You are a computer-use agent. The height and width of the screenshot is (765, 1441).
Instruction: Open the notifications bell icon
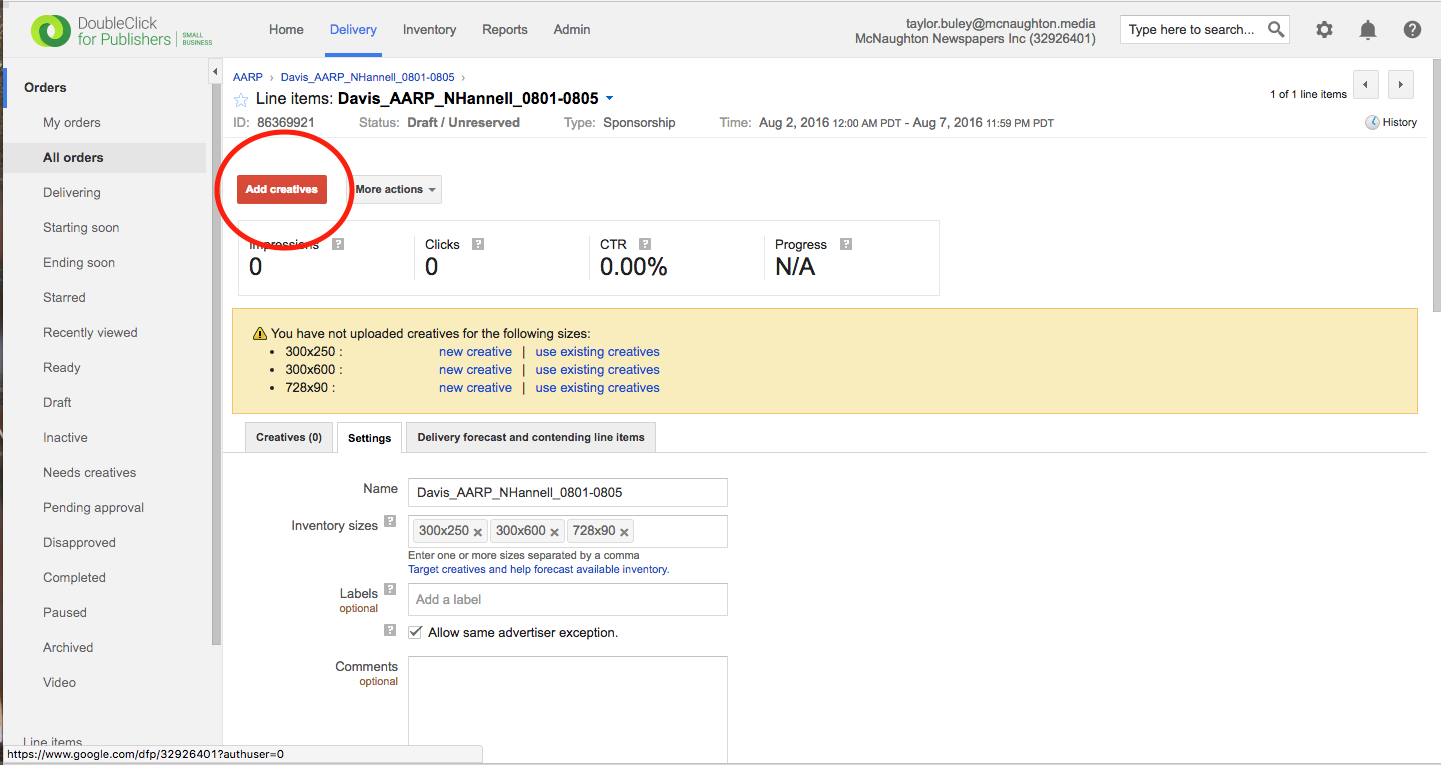[x=1368, y=29]
